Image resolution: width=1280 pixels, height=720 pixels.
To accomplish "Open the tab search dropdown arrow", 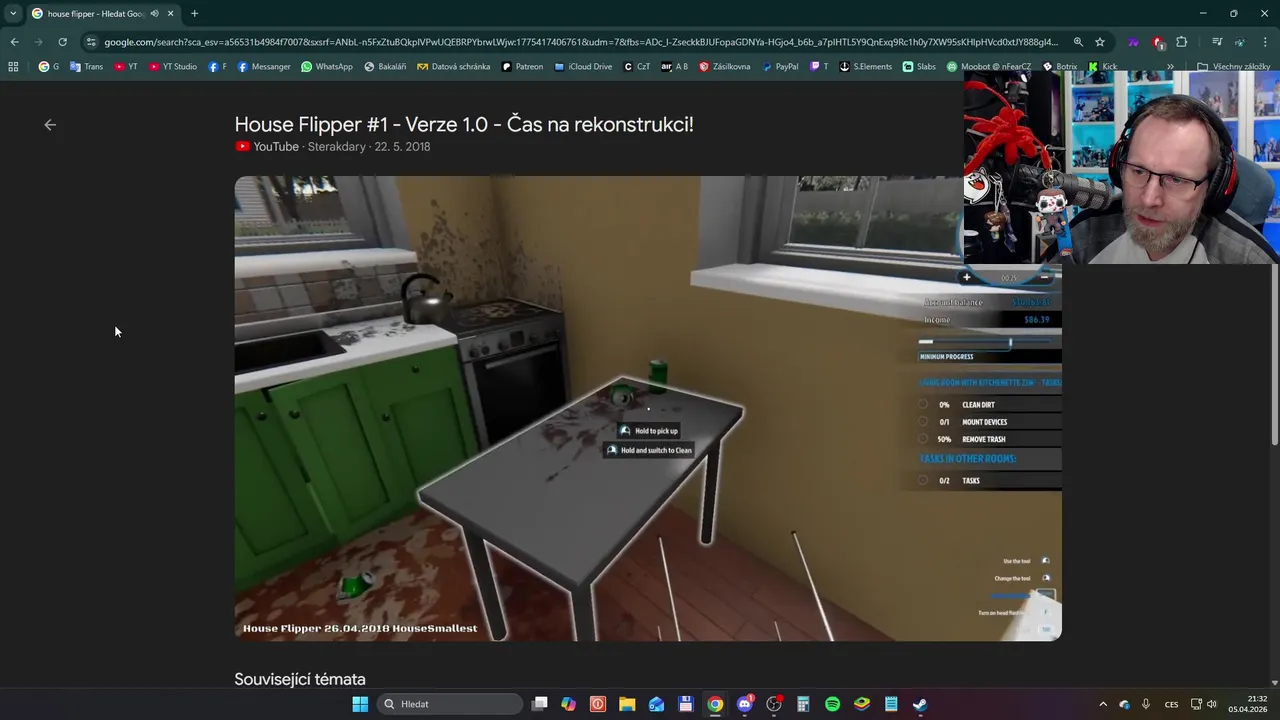I will coord(13,13).
